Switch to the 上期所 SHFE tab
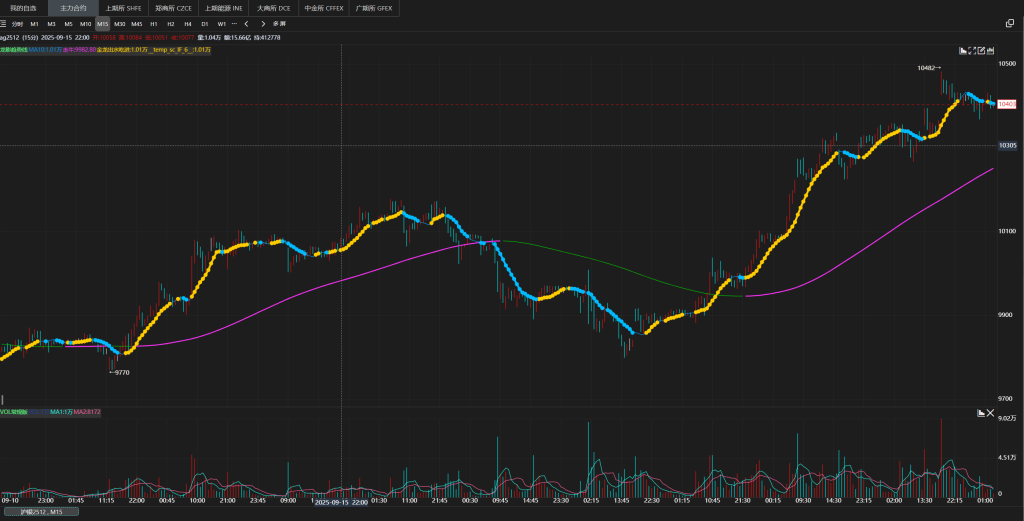 123,8
